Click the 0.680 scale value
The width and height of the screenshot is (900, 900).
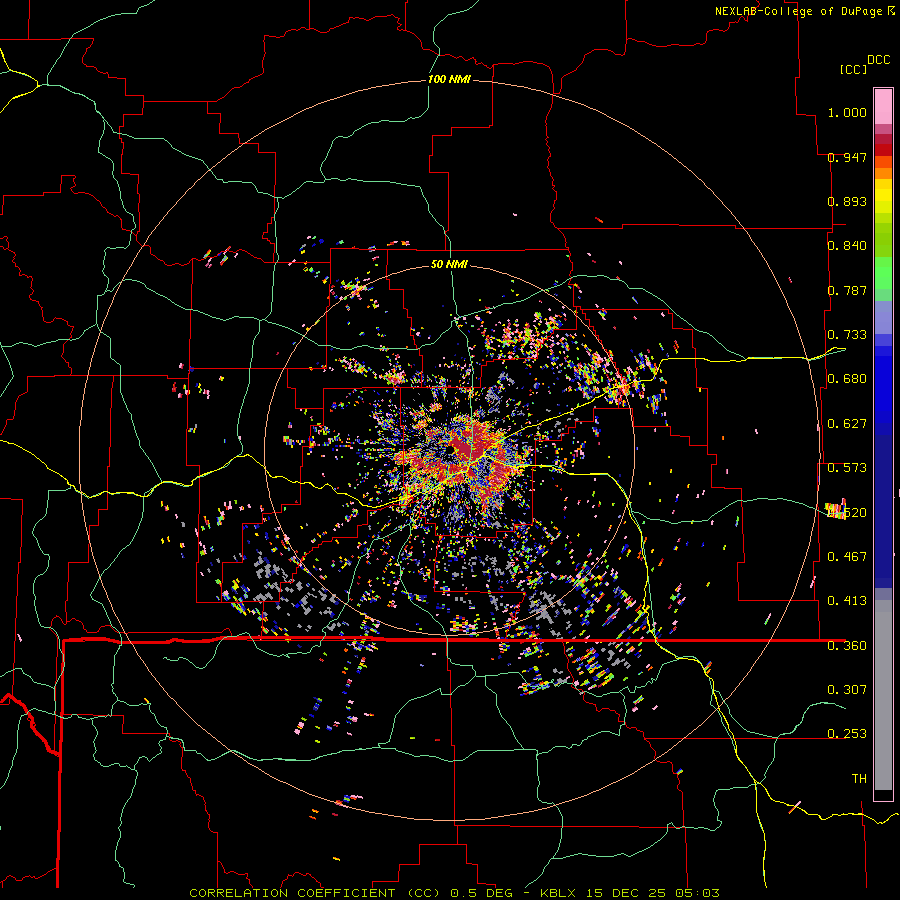click(847, 379)
